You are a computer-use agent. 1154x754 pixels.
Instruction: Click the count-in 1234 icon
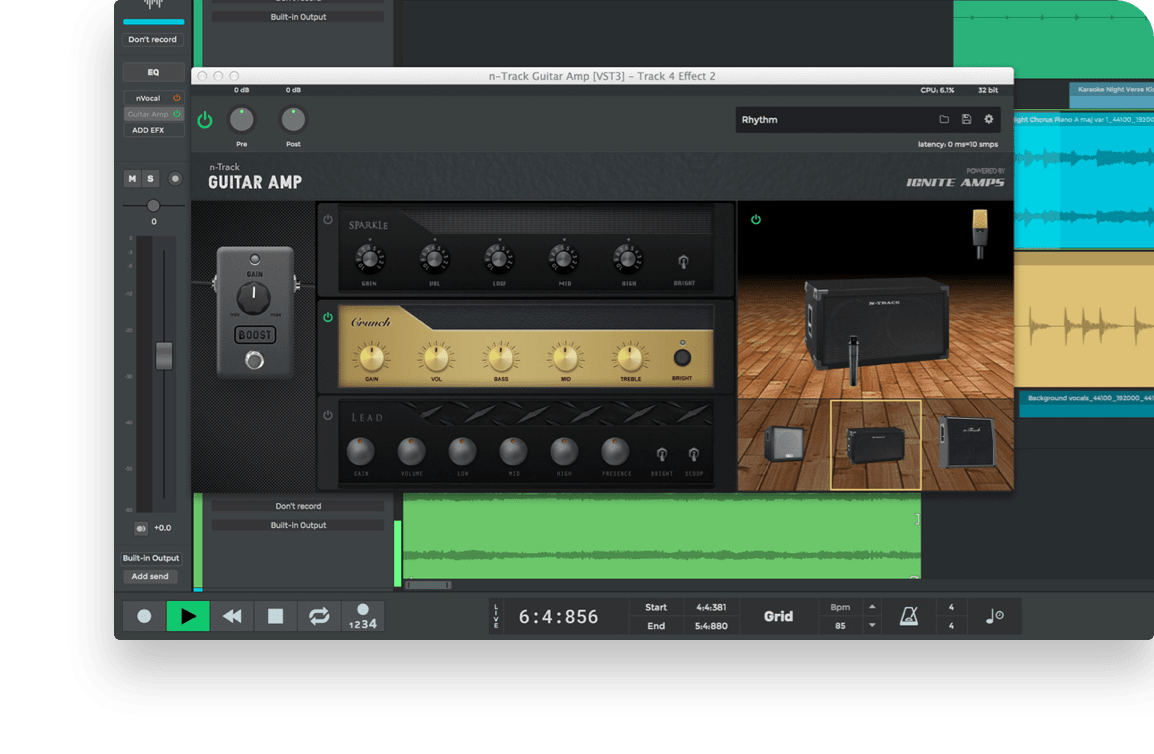[x=363, y=616]
